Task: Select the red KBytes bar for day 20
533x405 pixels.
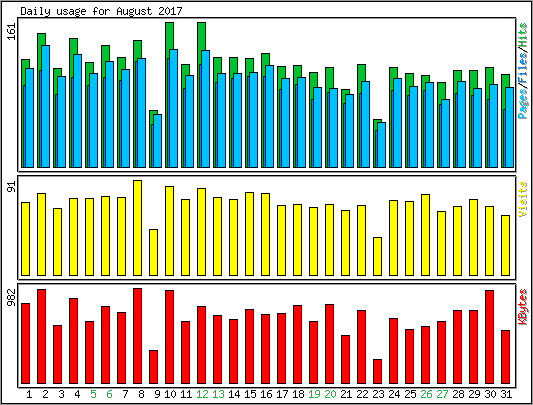Action: coord(329,344)
